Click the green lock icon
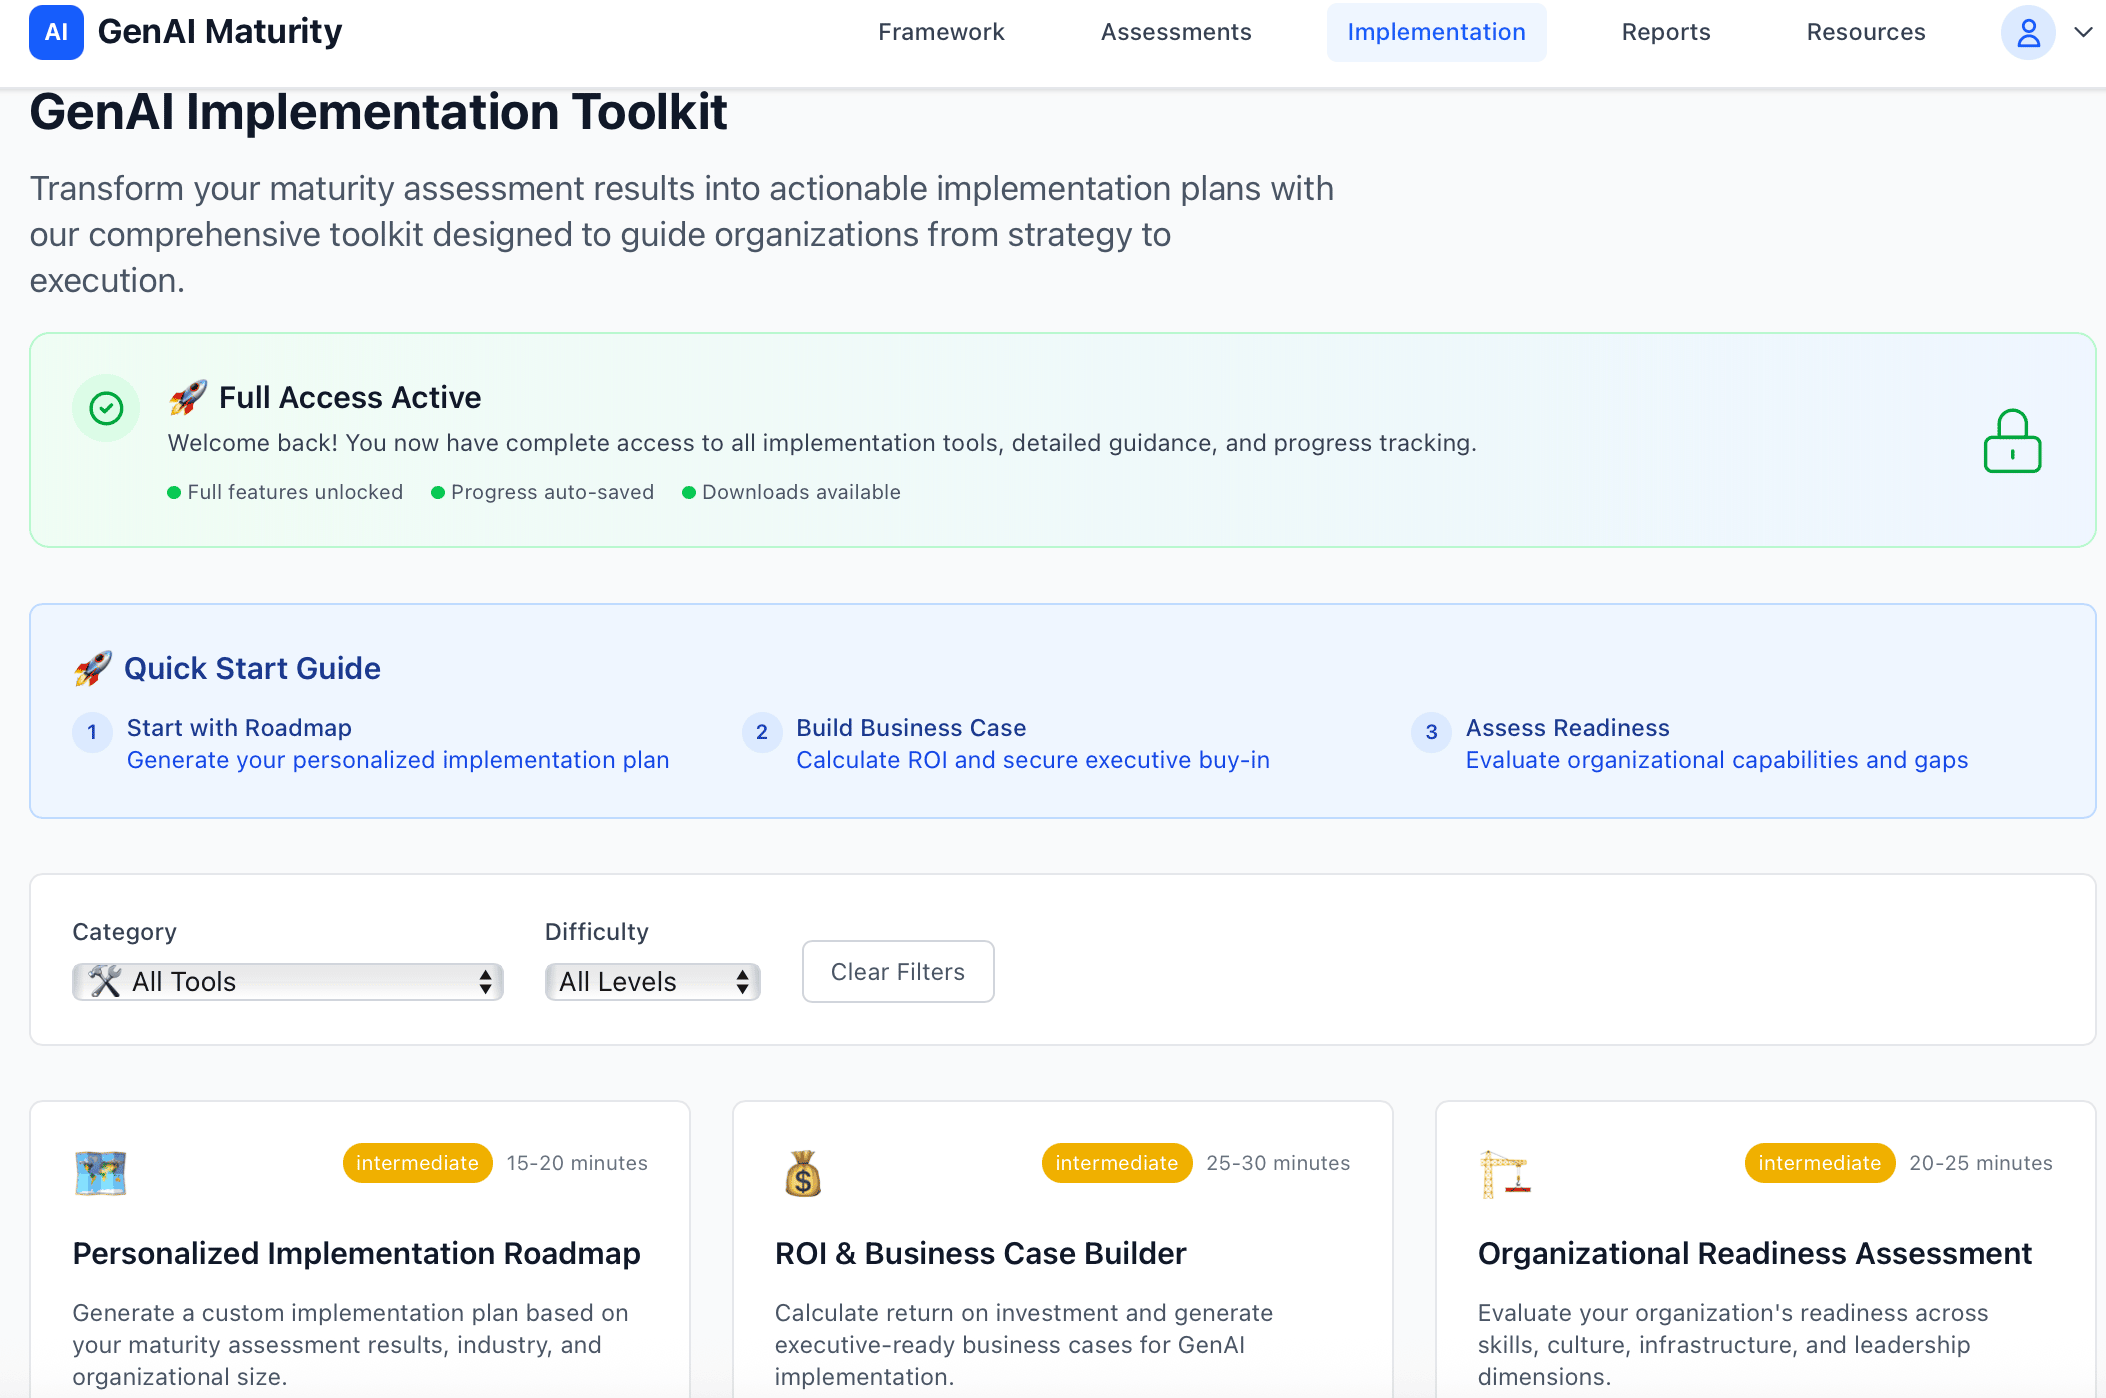Screen dimensions: 2106x1398 tap(2011, 441)
